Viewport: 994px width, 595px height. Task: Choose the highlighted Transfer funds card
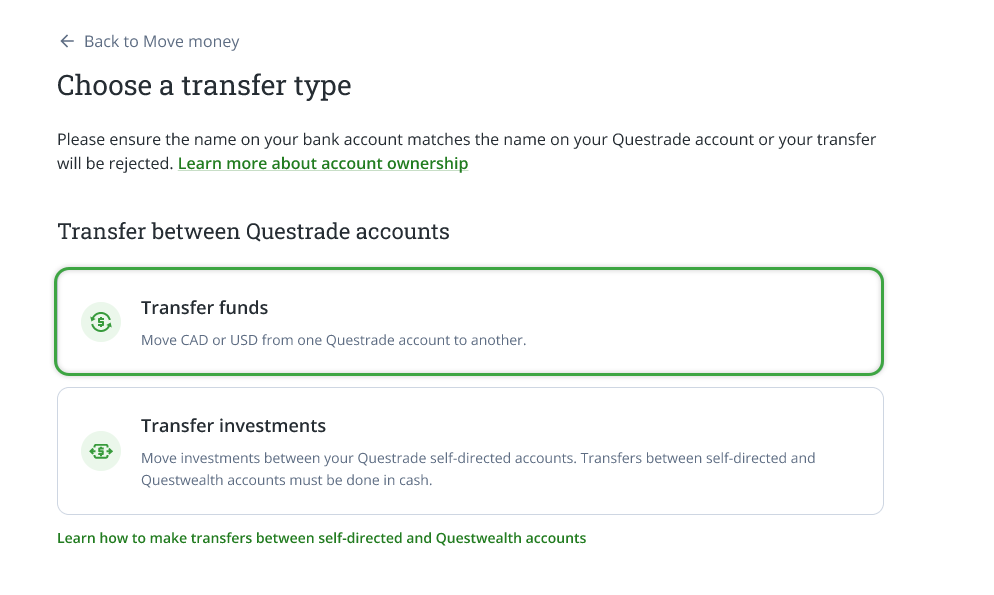pos(470,321)
